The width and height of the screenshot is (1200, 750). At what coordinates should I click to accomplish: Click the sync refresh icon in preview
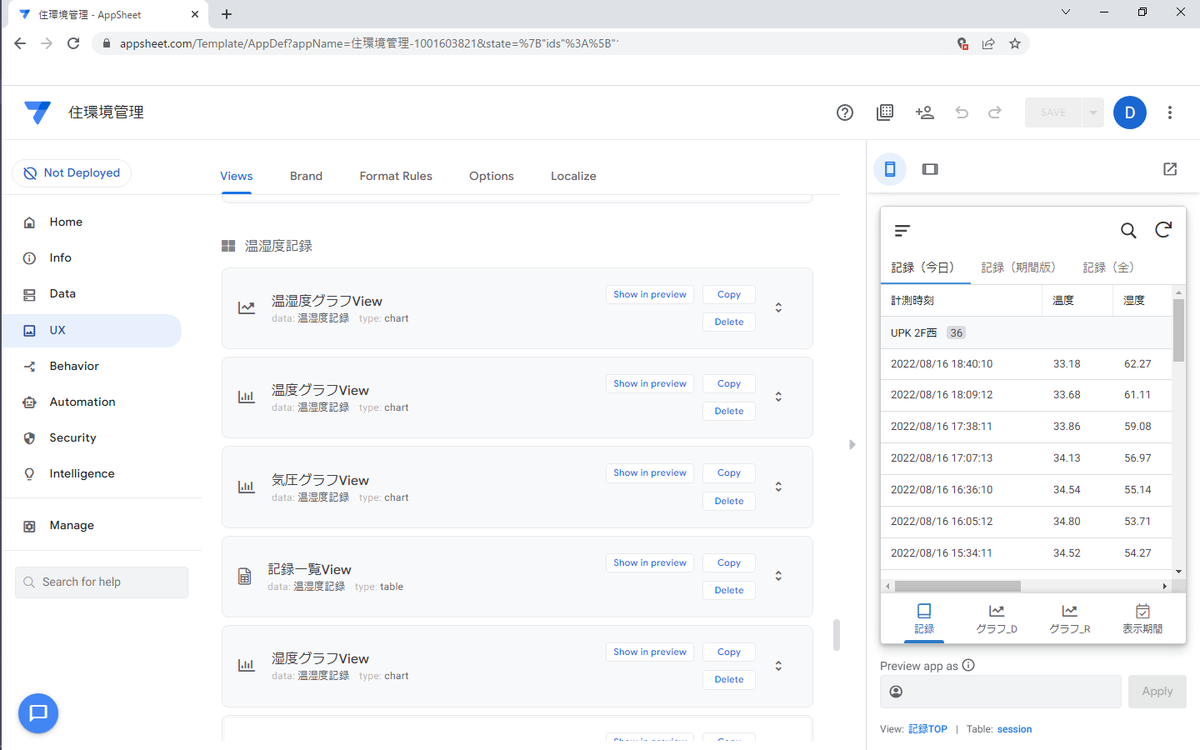1163,230
